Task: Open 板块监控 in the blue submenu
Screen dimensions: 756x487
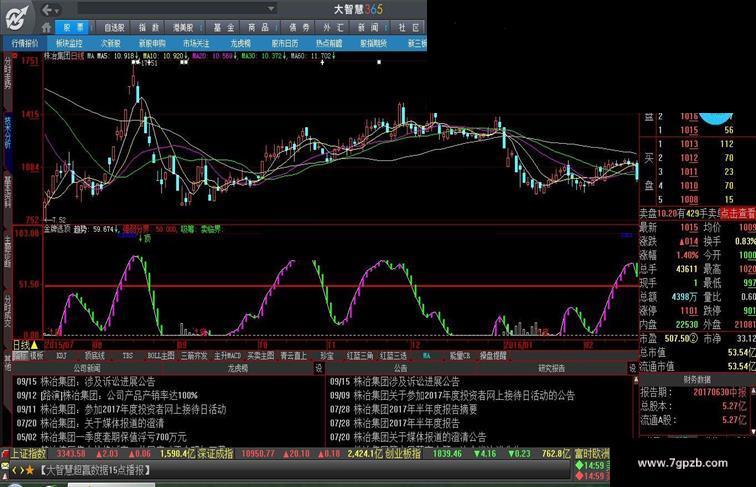Action: coord(69,43)
